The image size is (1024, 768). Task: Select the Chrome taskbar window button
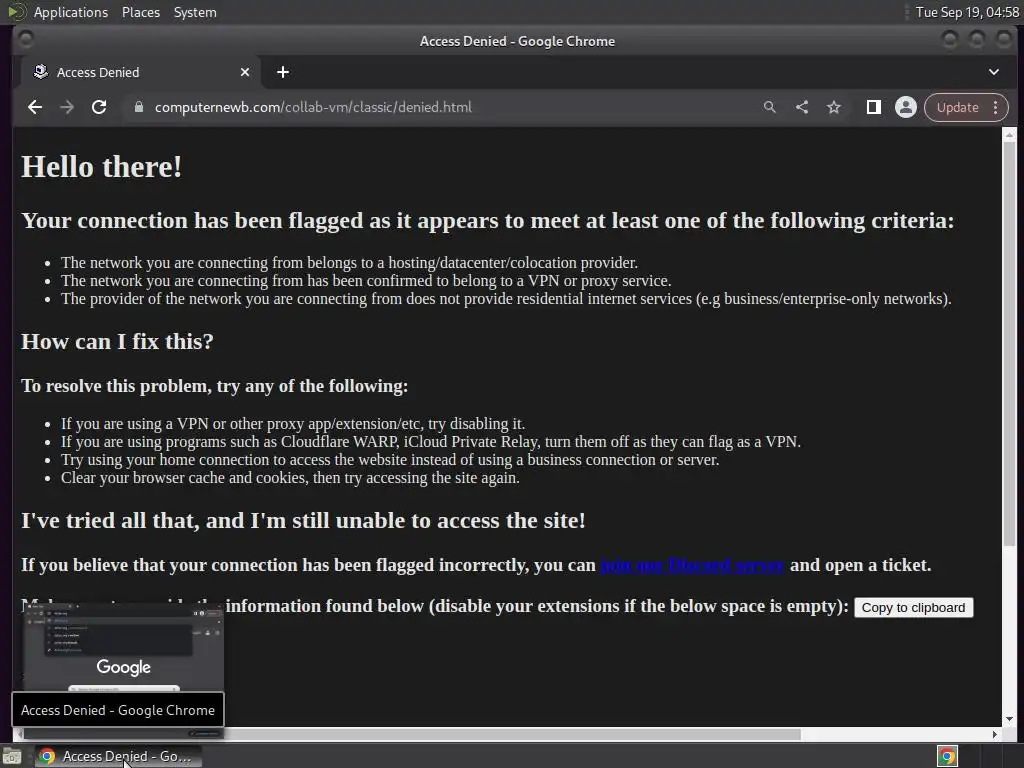[x=117, y=756]
